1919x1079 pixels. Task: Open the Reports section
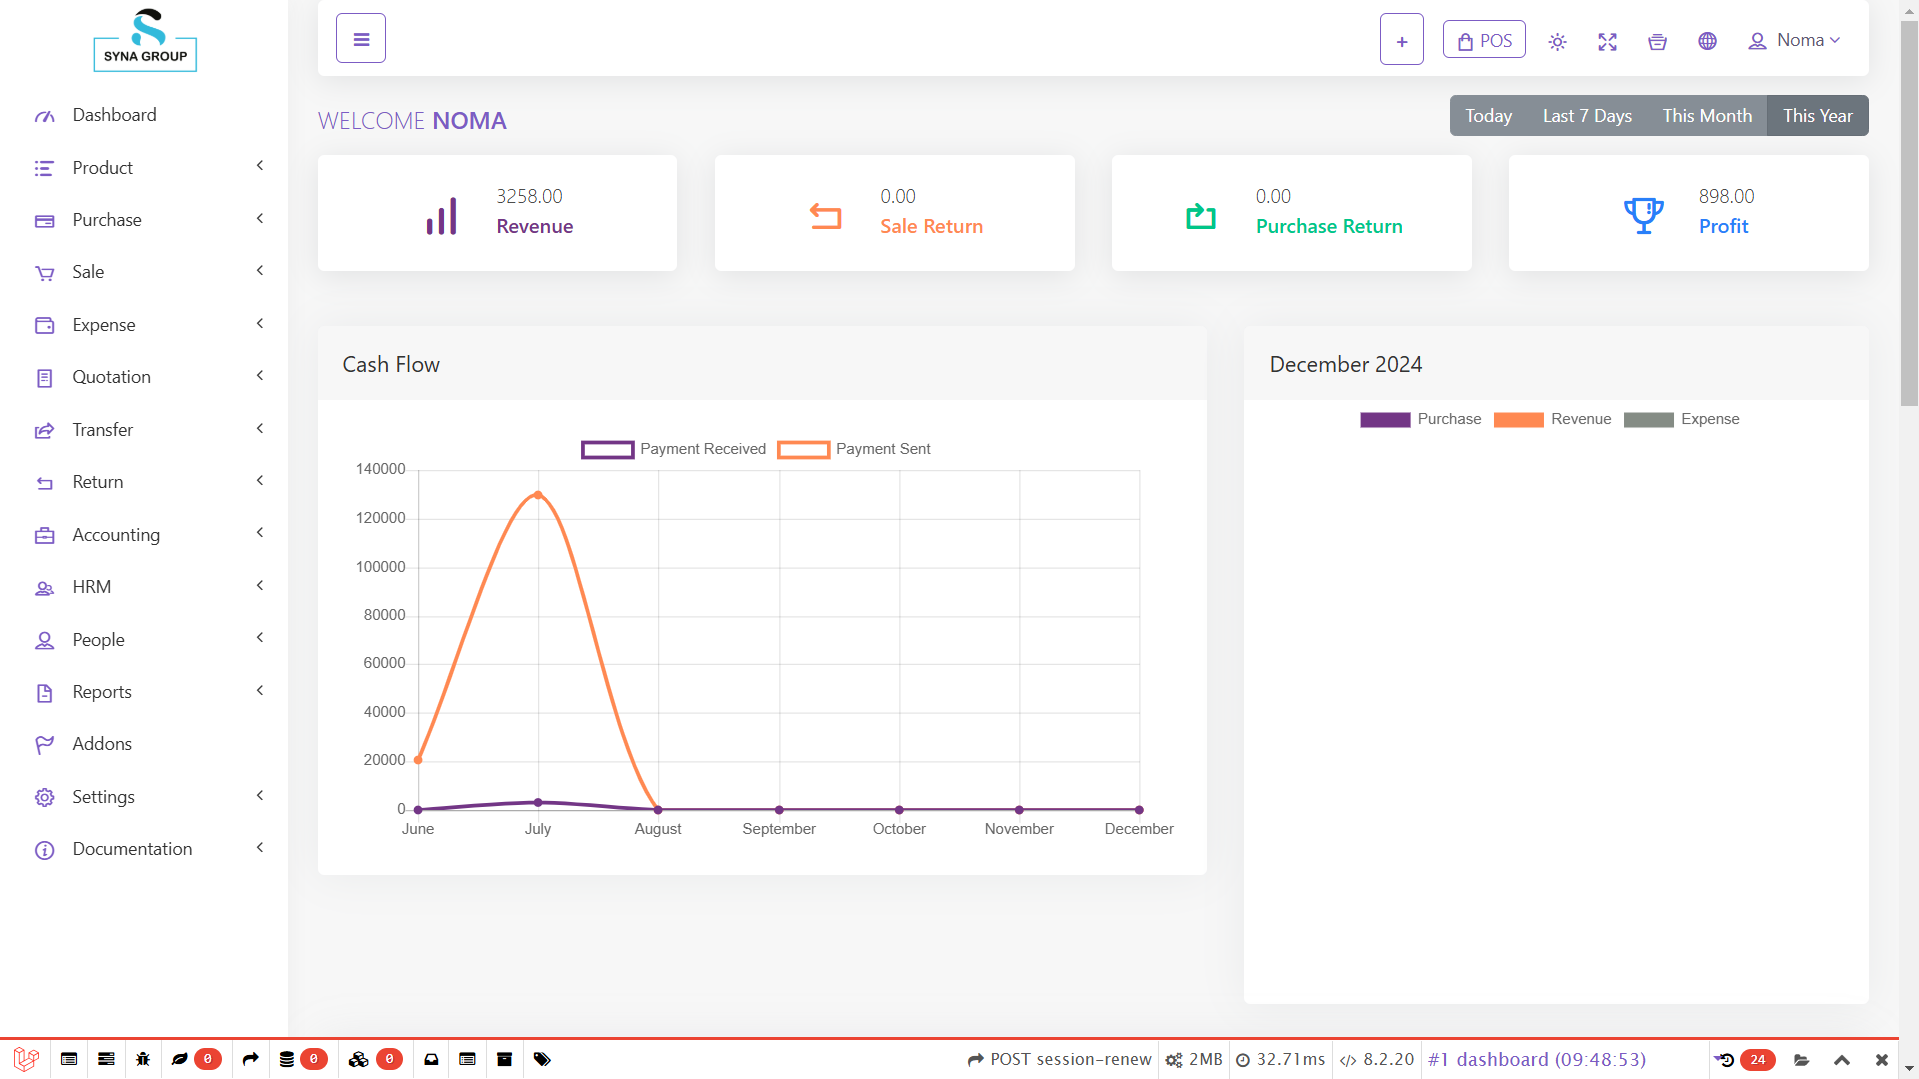click(x=102, y=691)
